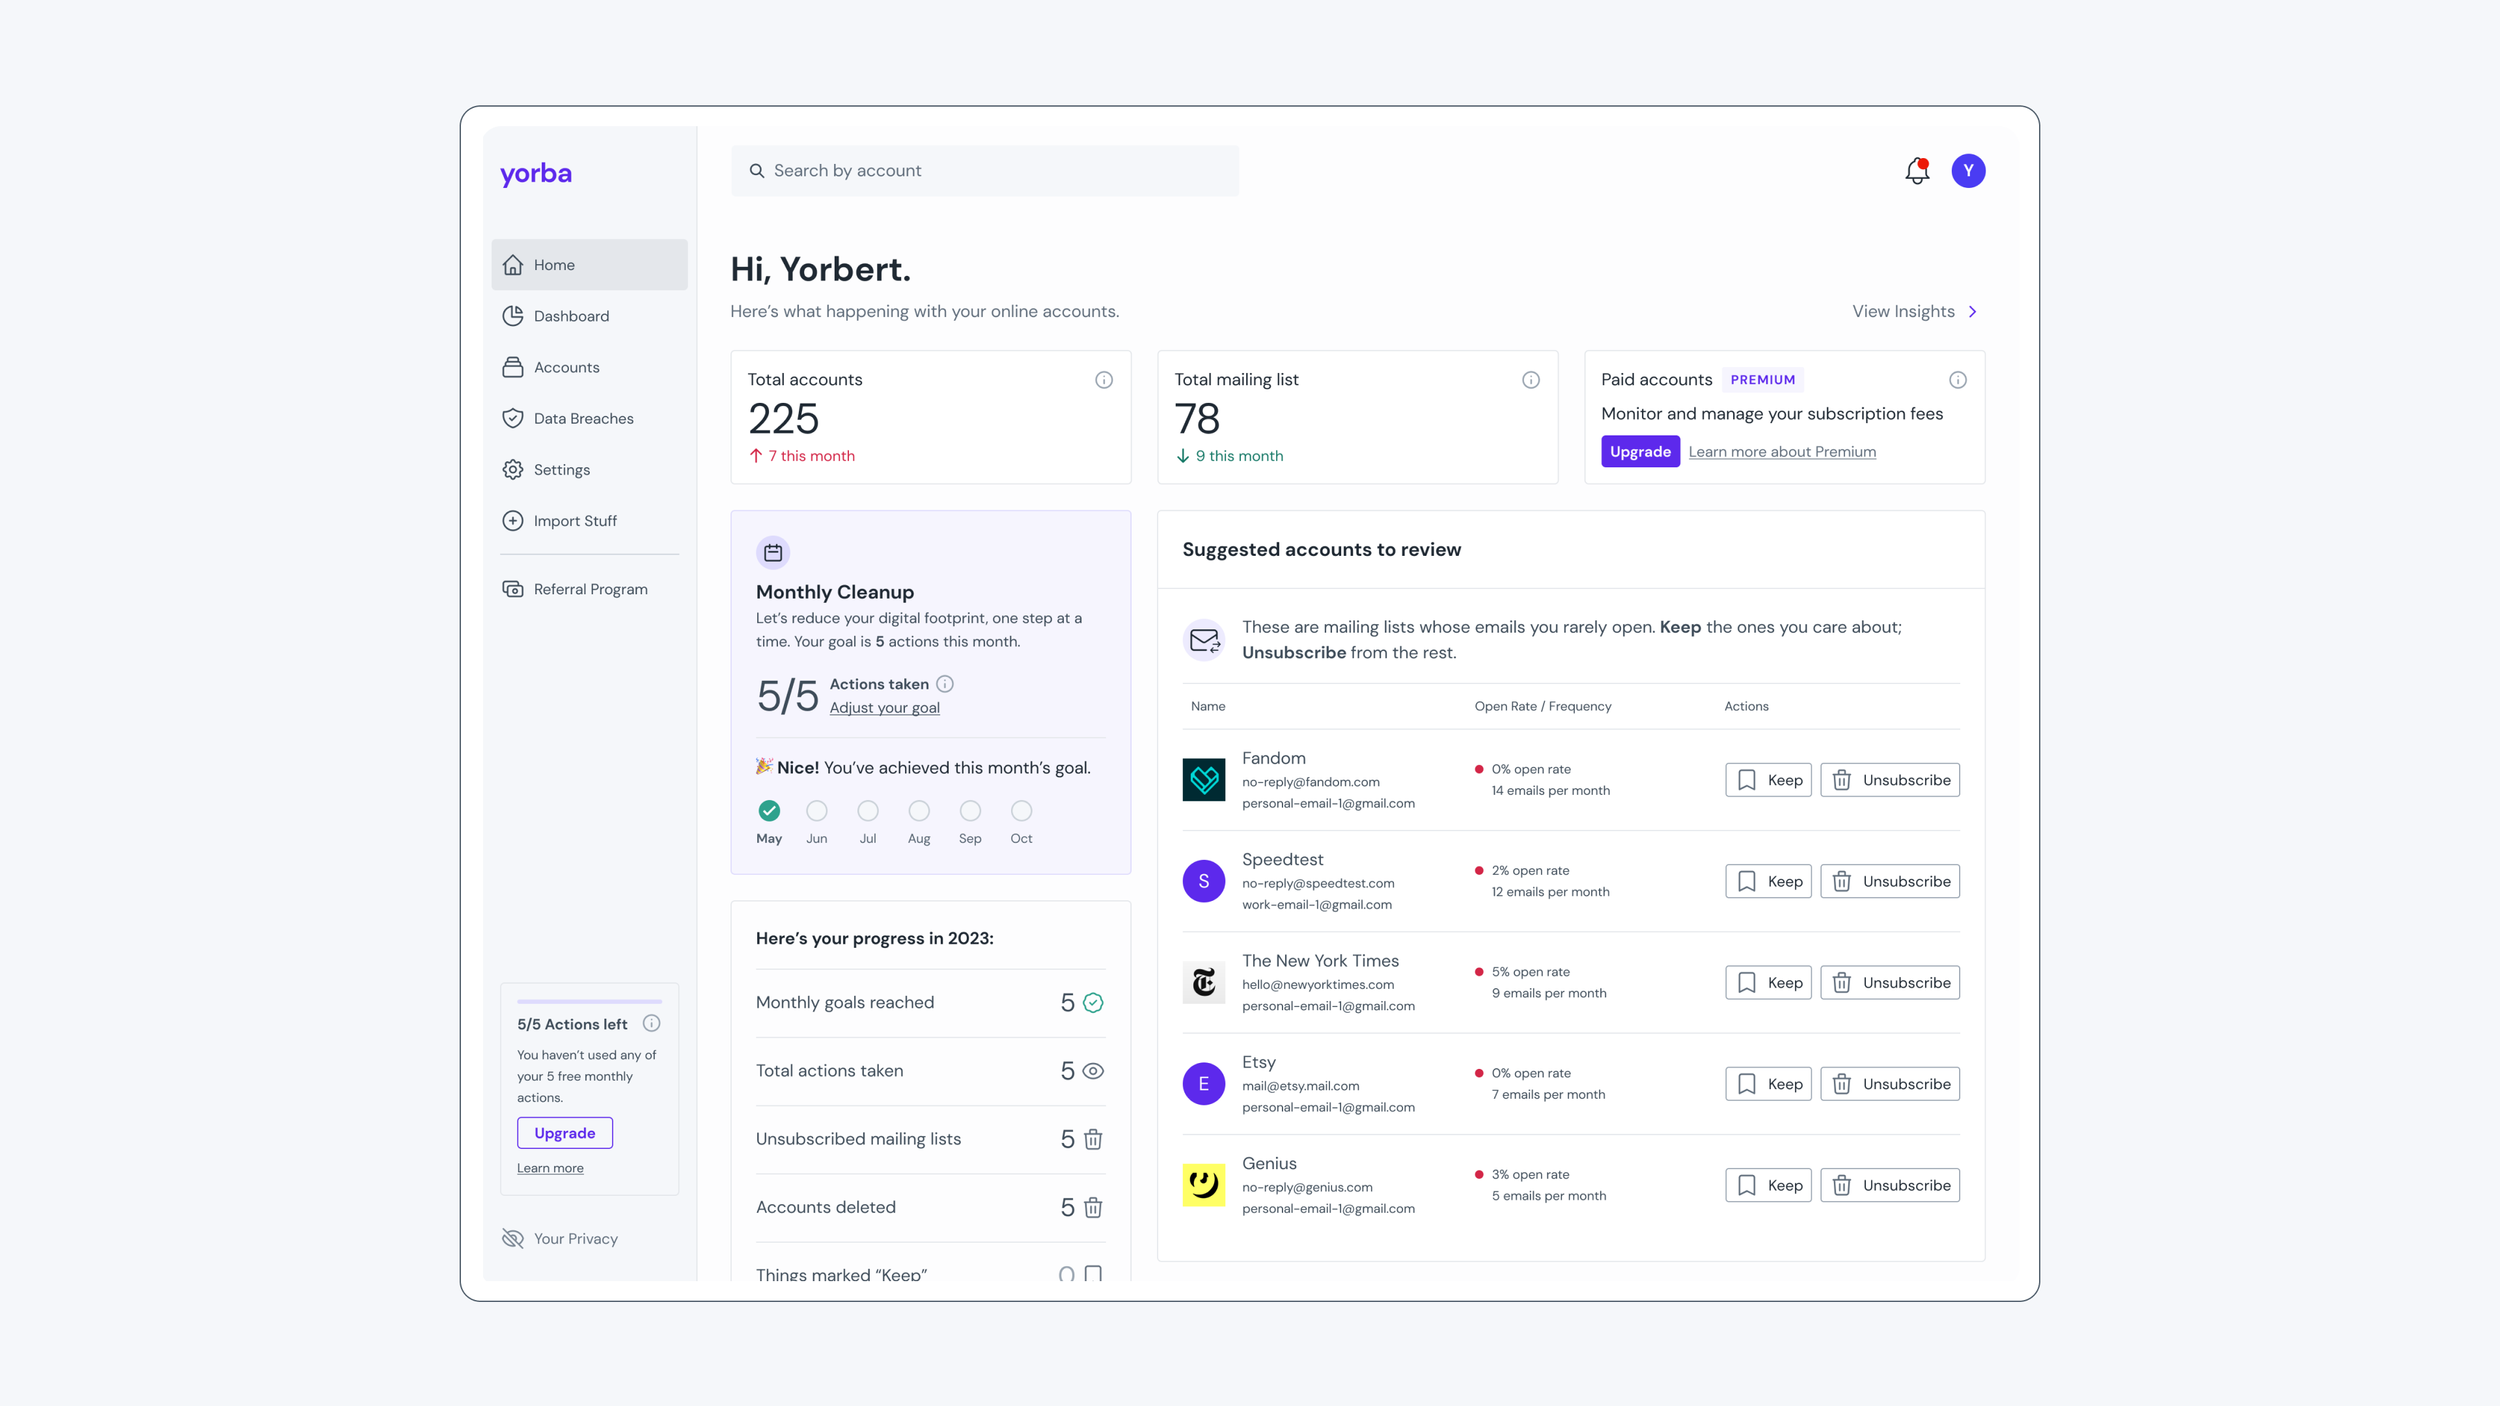
Task: Select the Jun month circle
Action: [816, 811]
